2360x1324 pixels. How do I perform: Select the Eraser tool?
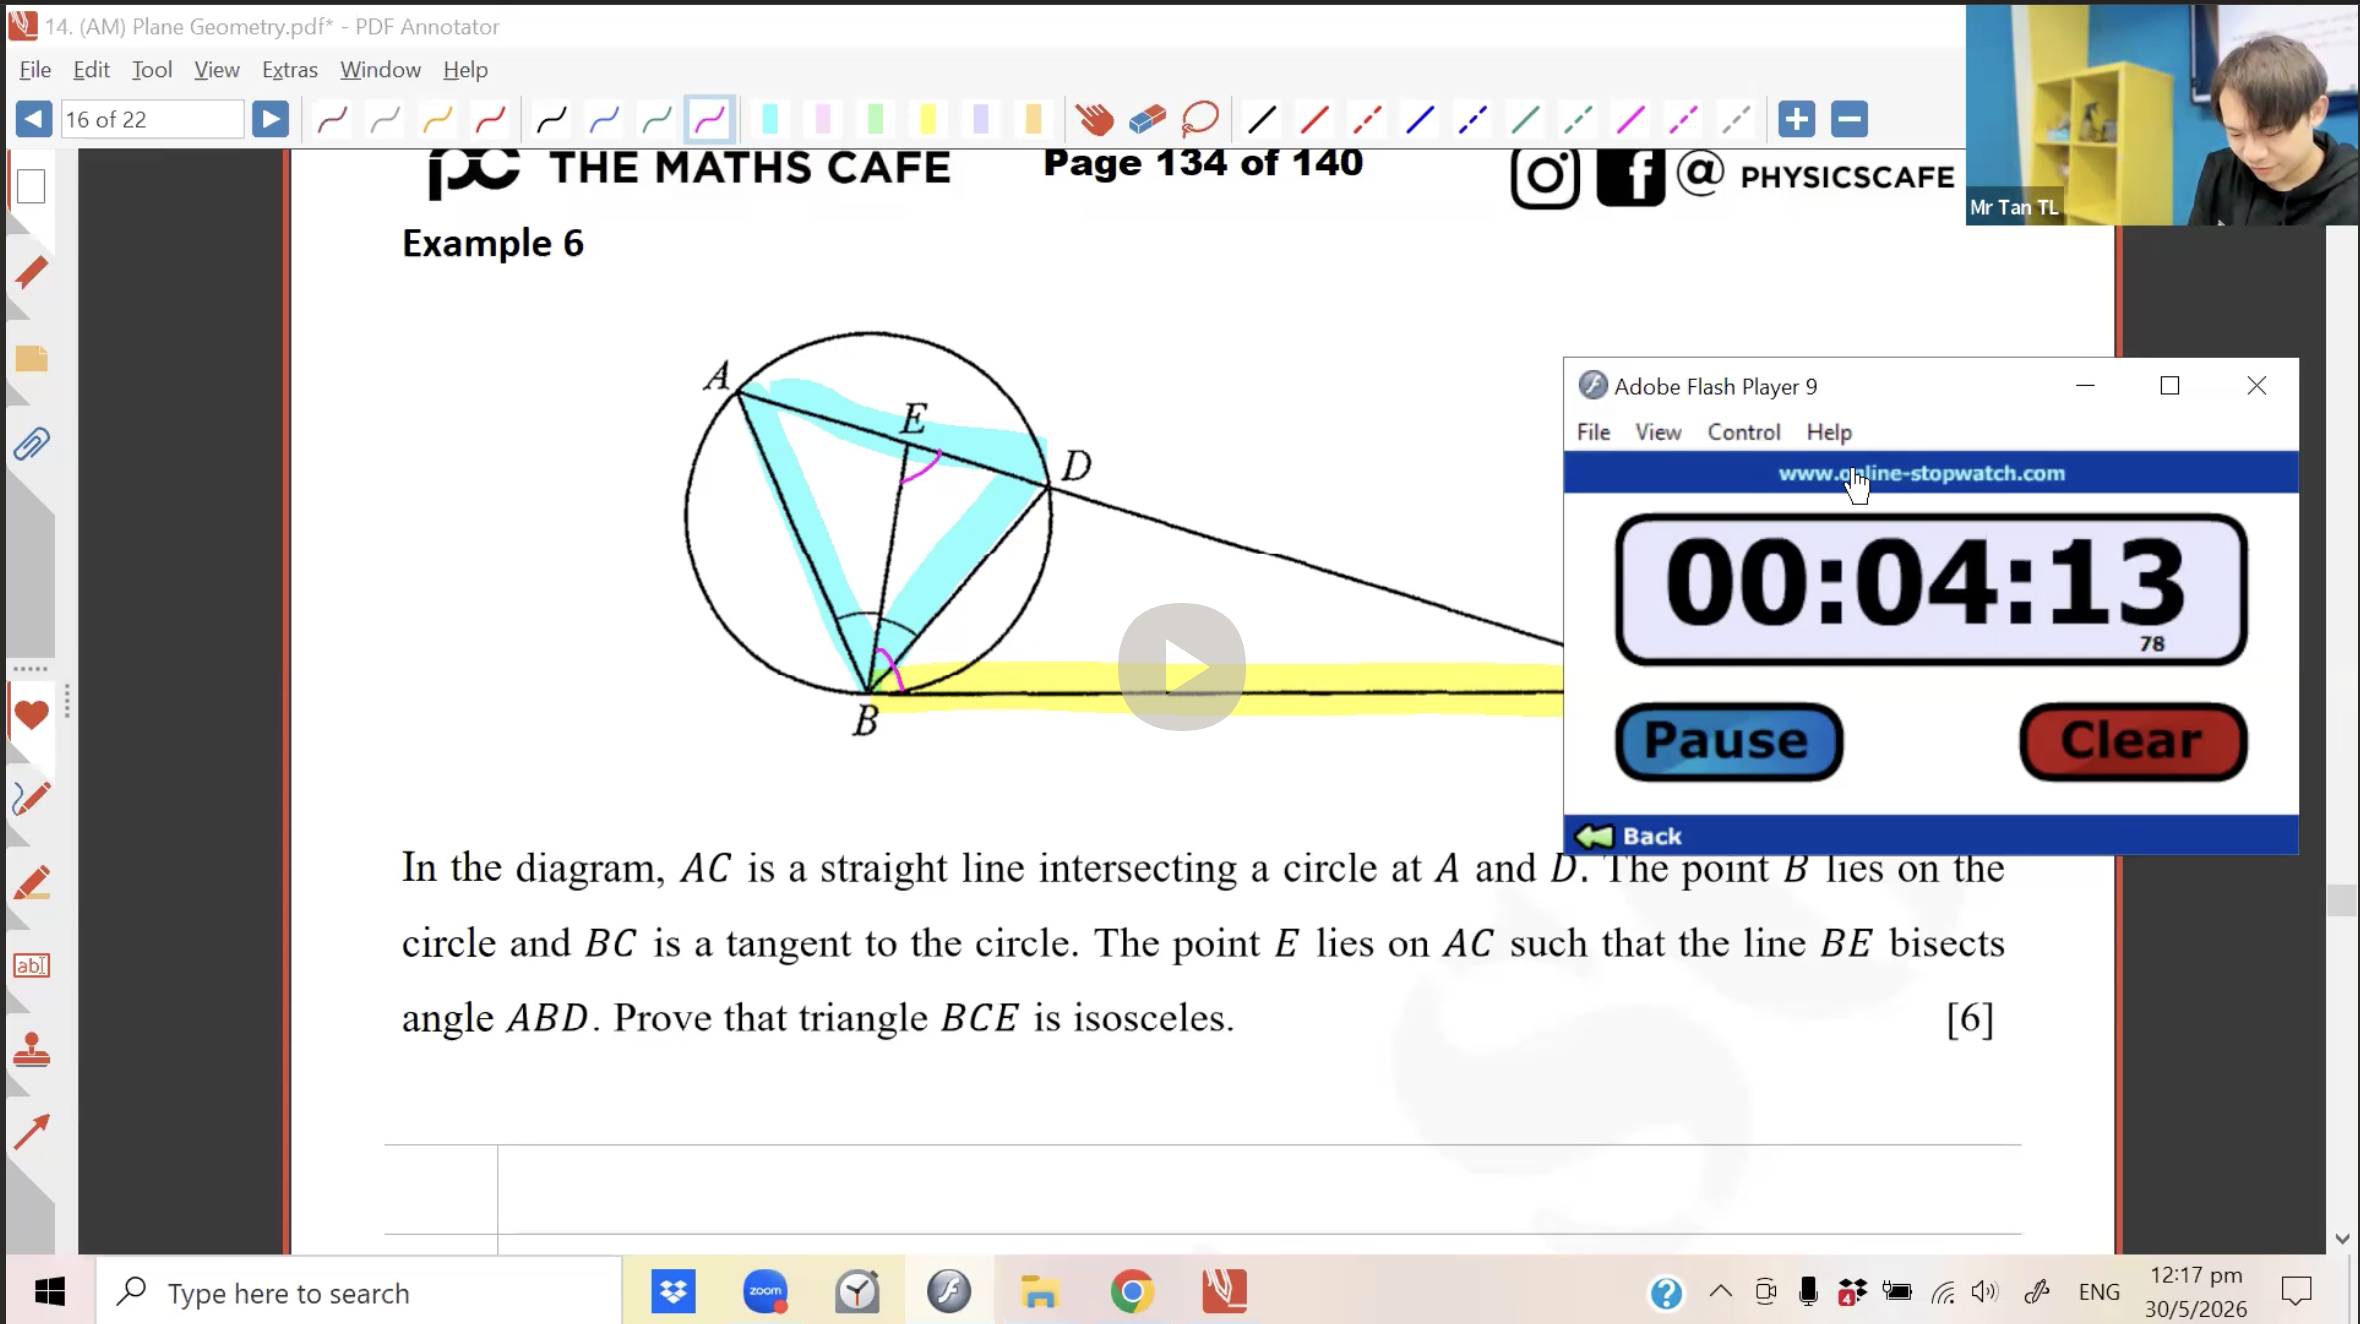pyautogui.click(x=1147, y=120)
